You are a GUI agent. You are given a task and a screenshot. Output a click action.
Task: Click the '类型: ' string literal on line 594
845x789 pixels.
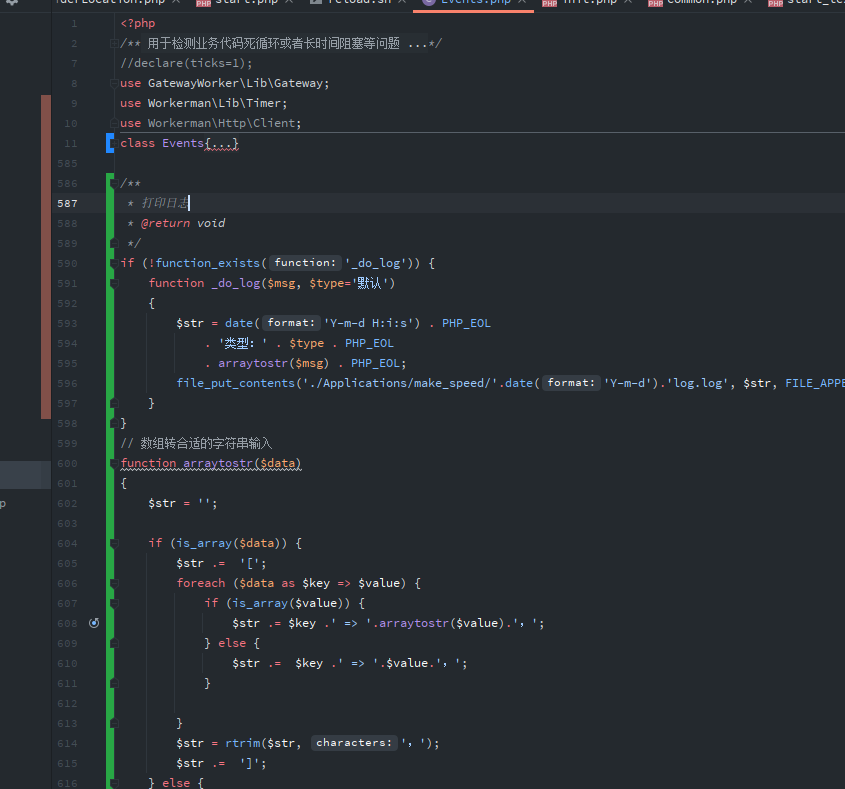point(243,343)
